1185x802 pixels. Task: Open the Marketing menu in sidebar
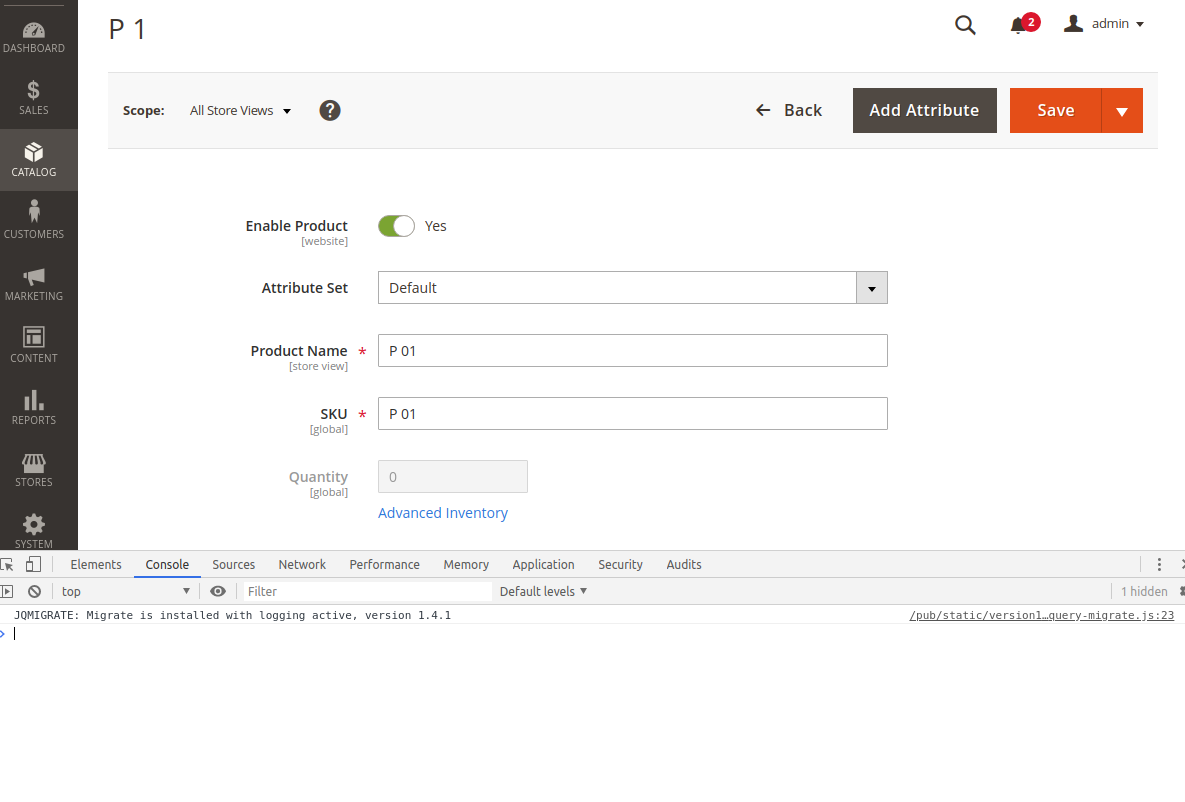[34, 284]
